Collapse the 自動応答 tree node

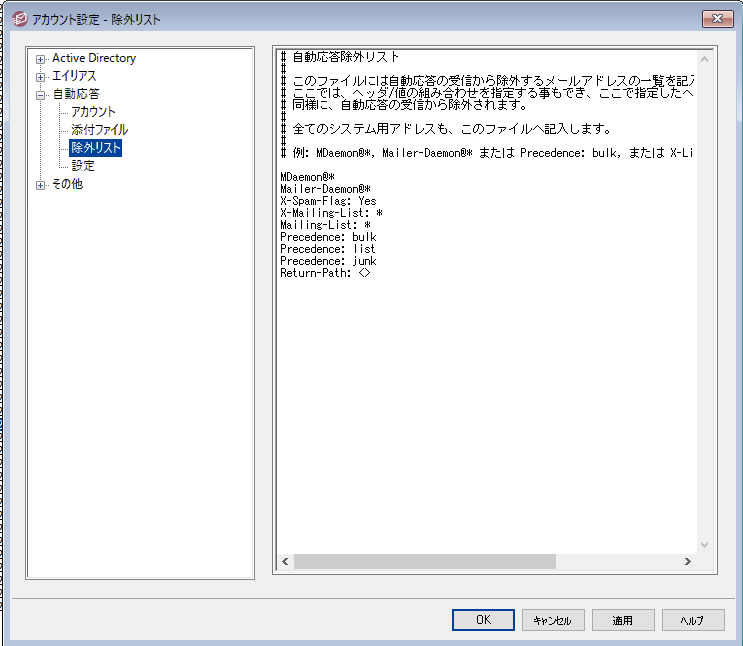pyautogui.click(x=41, y=94)
